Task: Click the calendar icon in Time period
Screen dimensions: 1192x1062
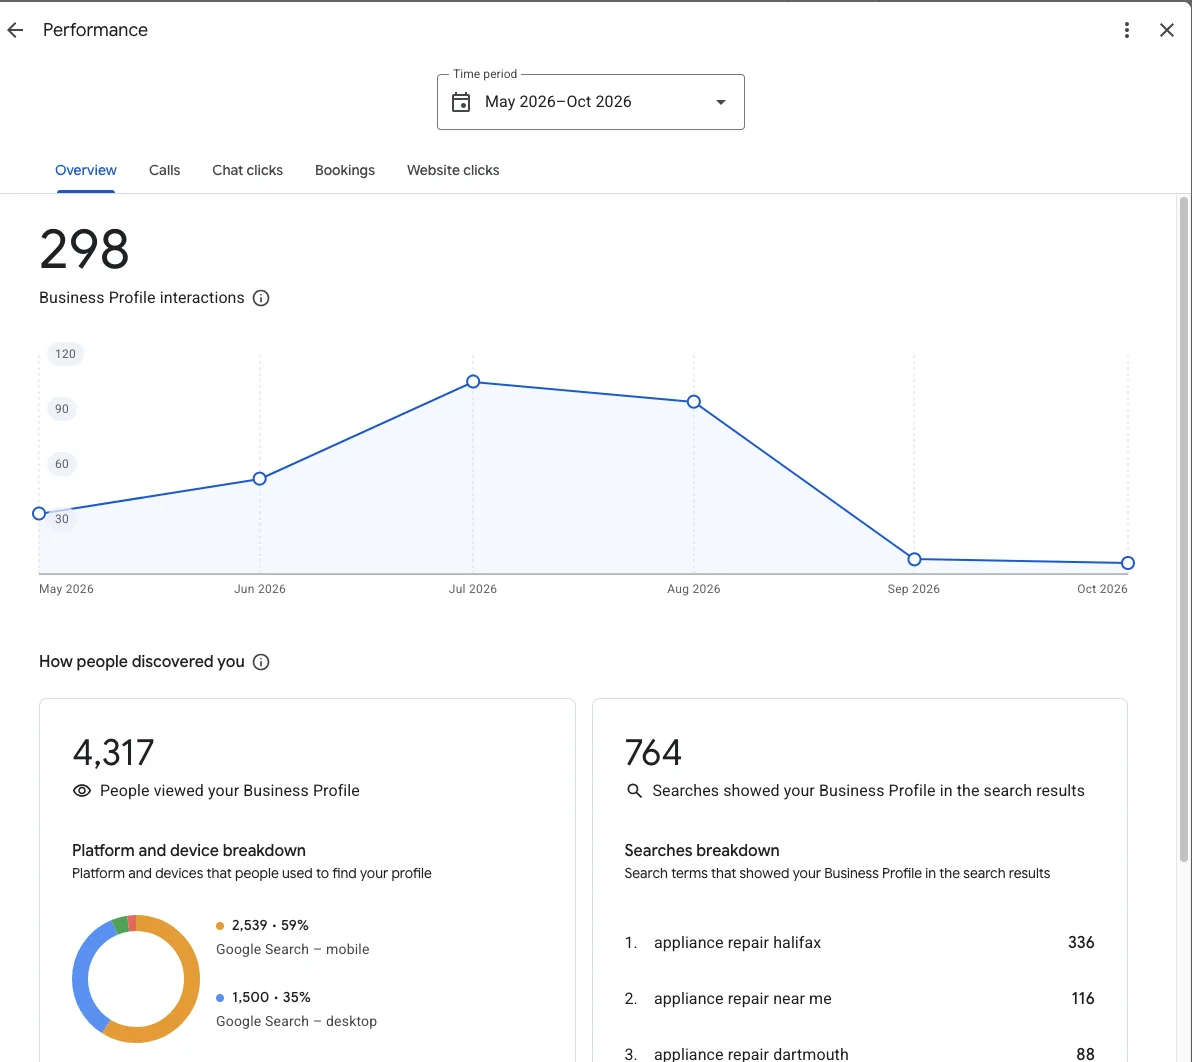Action: (x=461, y=102)
